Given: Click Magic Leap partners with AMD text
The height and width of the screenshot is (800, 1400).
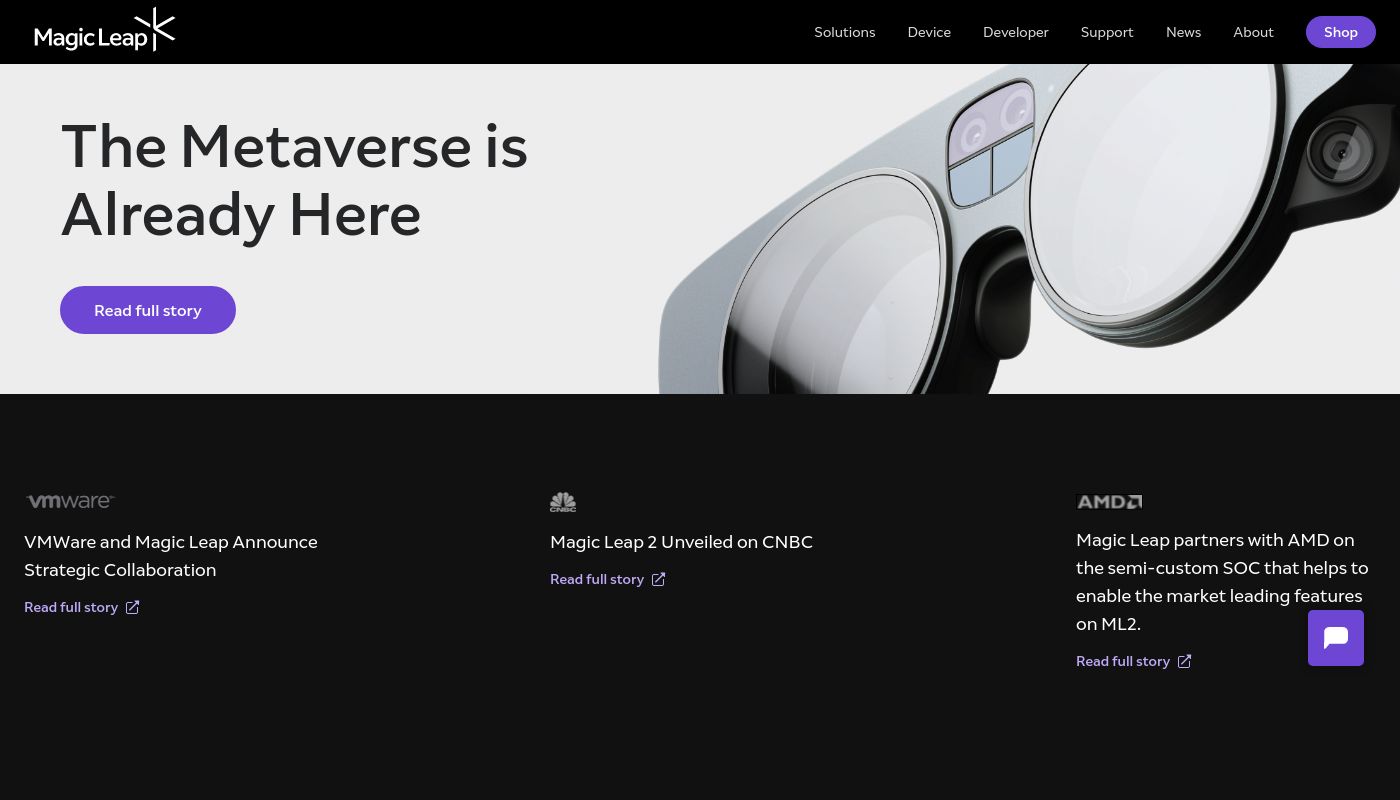Looking at the screenshot, I should [1222, 581].
